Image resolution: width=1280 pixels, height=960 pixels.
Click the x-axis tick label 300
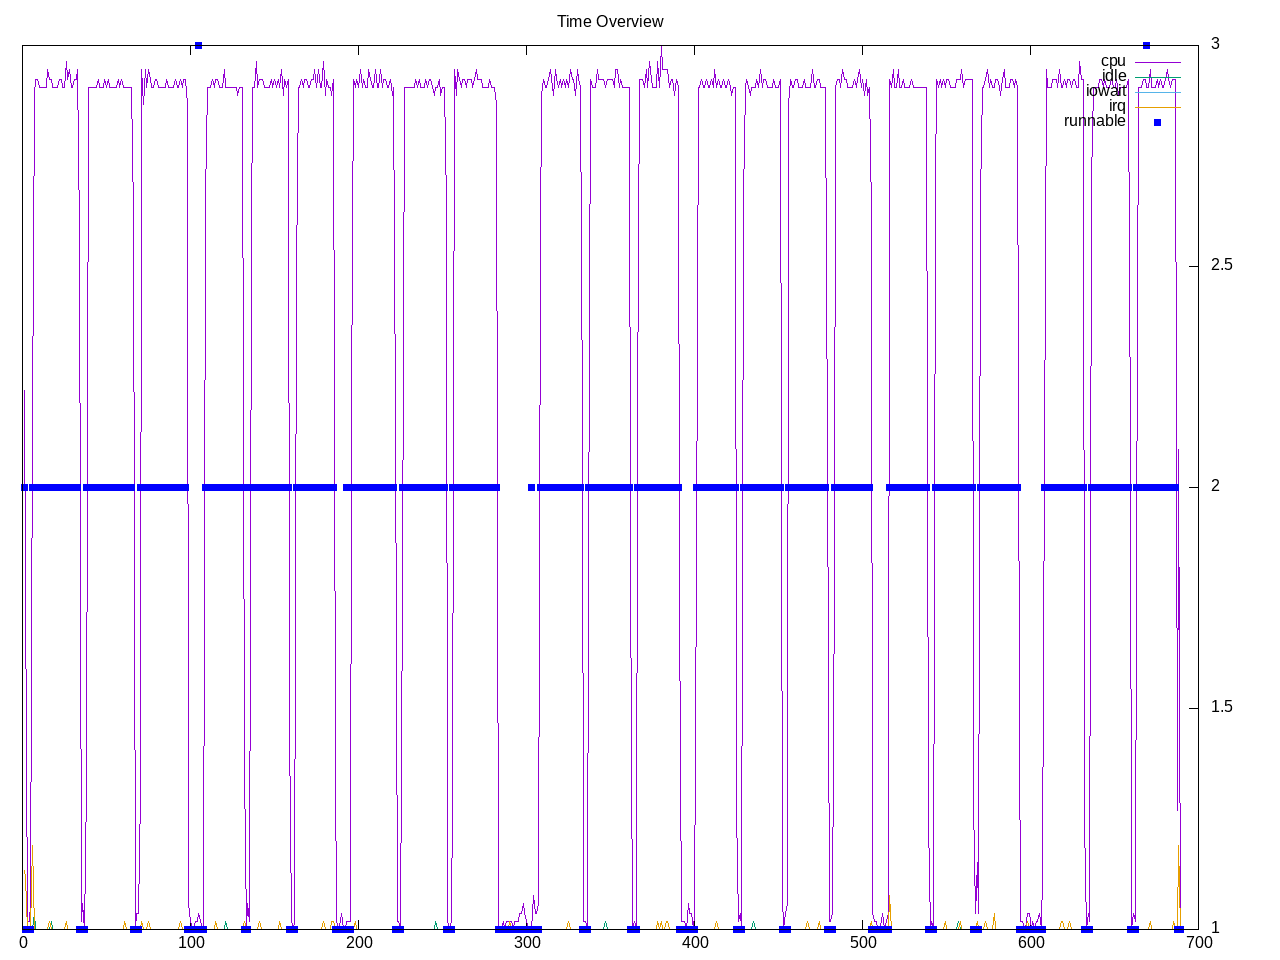coord(526,942)
